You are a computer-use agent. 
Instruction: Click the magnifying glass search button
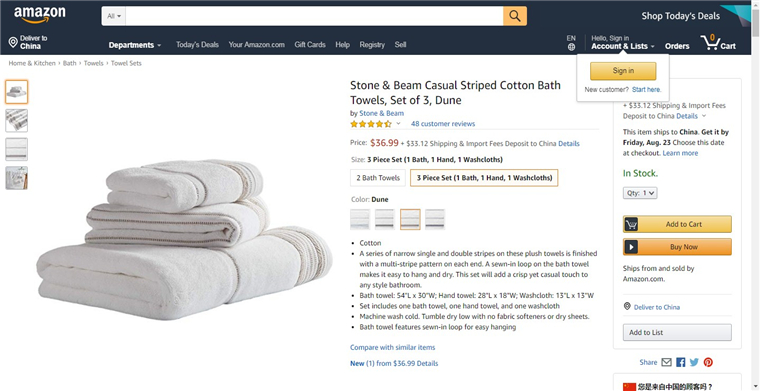[515, 16]
